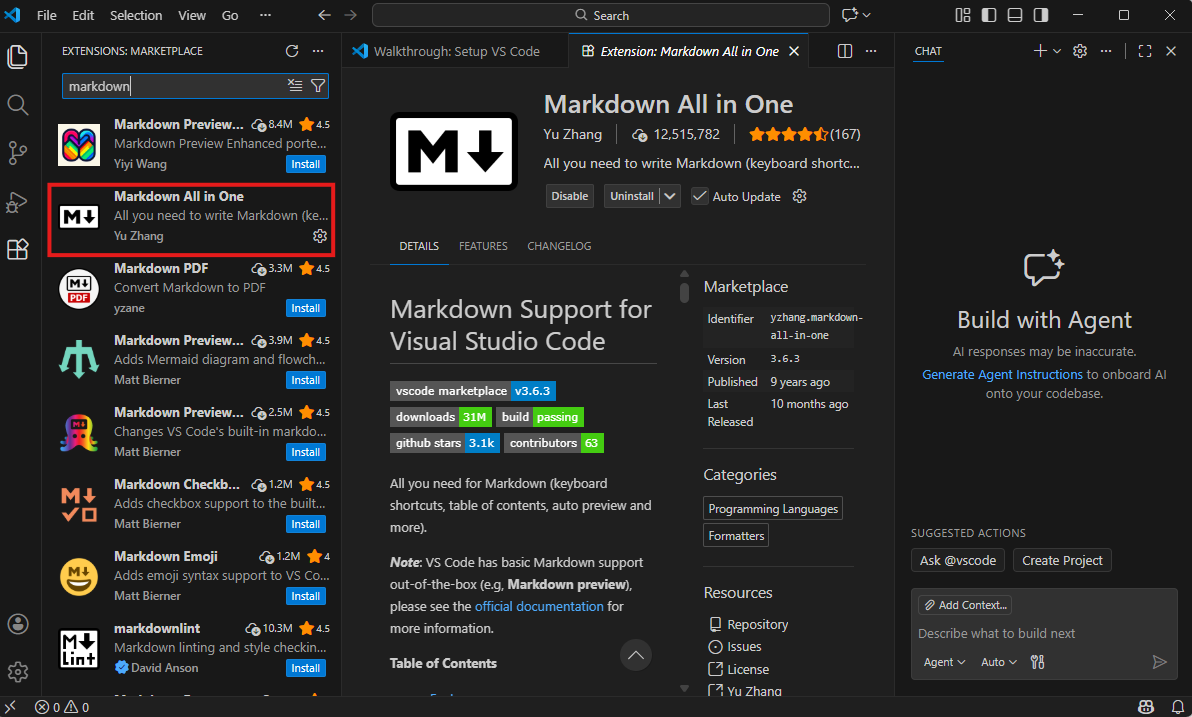The width and height of the screenshot is (1192, 717).
Task: Close the Markdown All in One extension tab
Action: coord(794,51)
